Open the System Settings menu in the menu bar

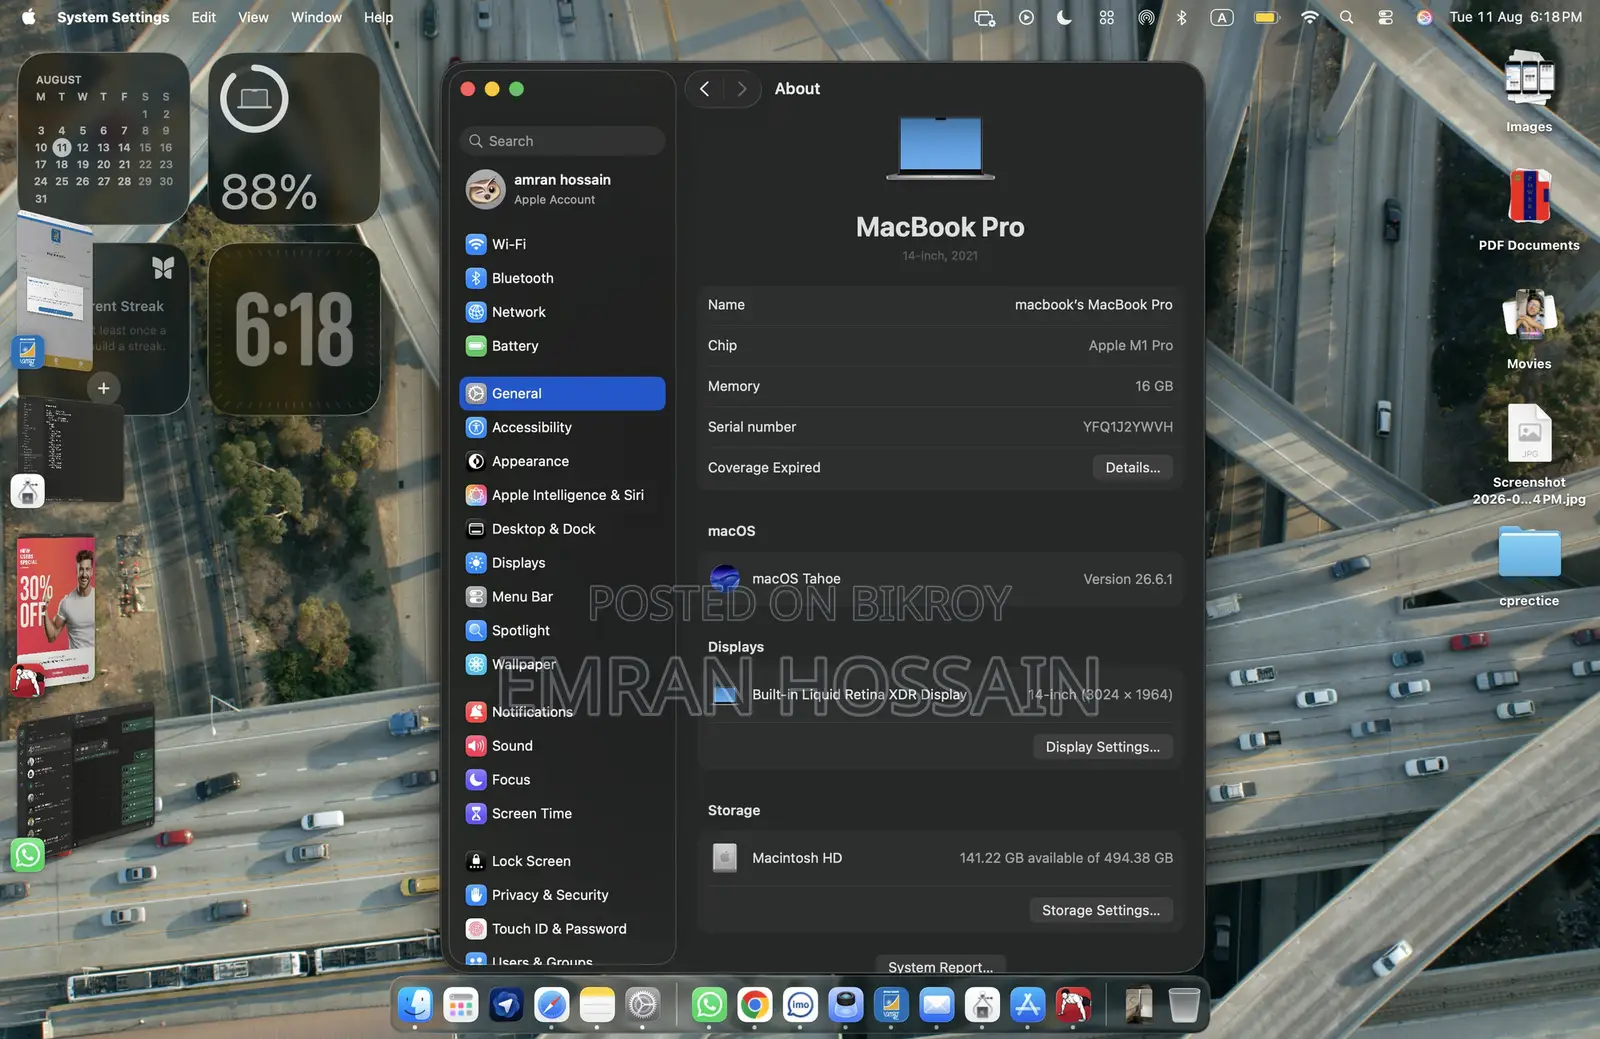113,17
